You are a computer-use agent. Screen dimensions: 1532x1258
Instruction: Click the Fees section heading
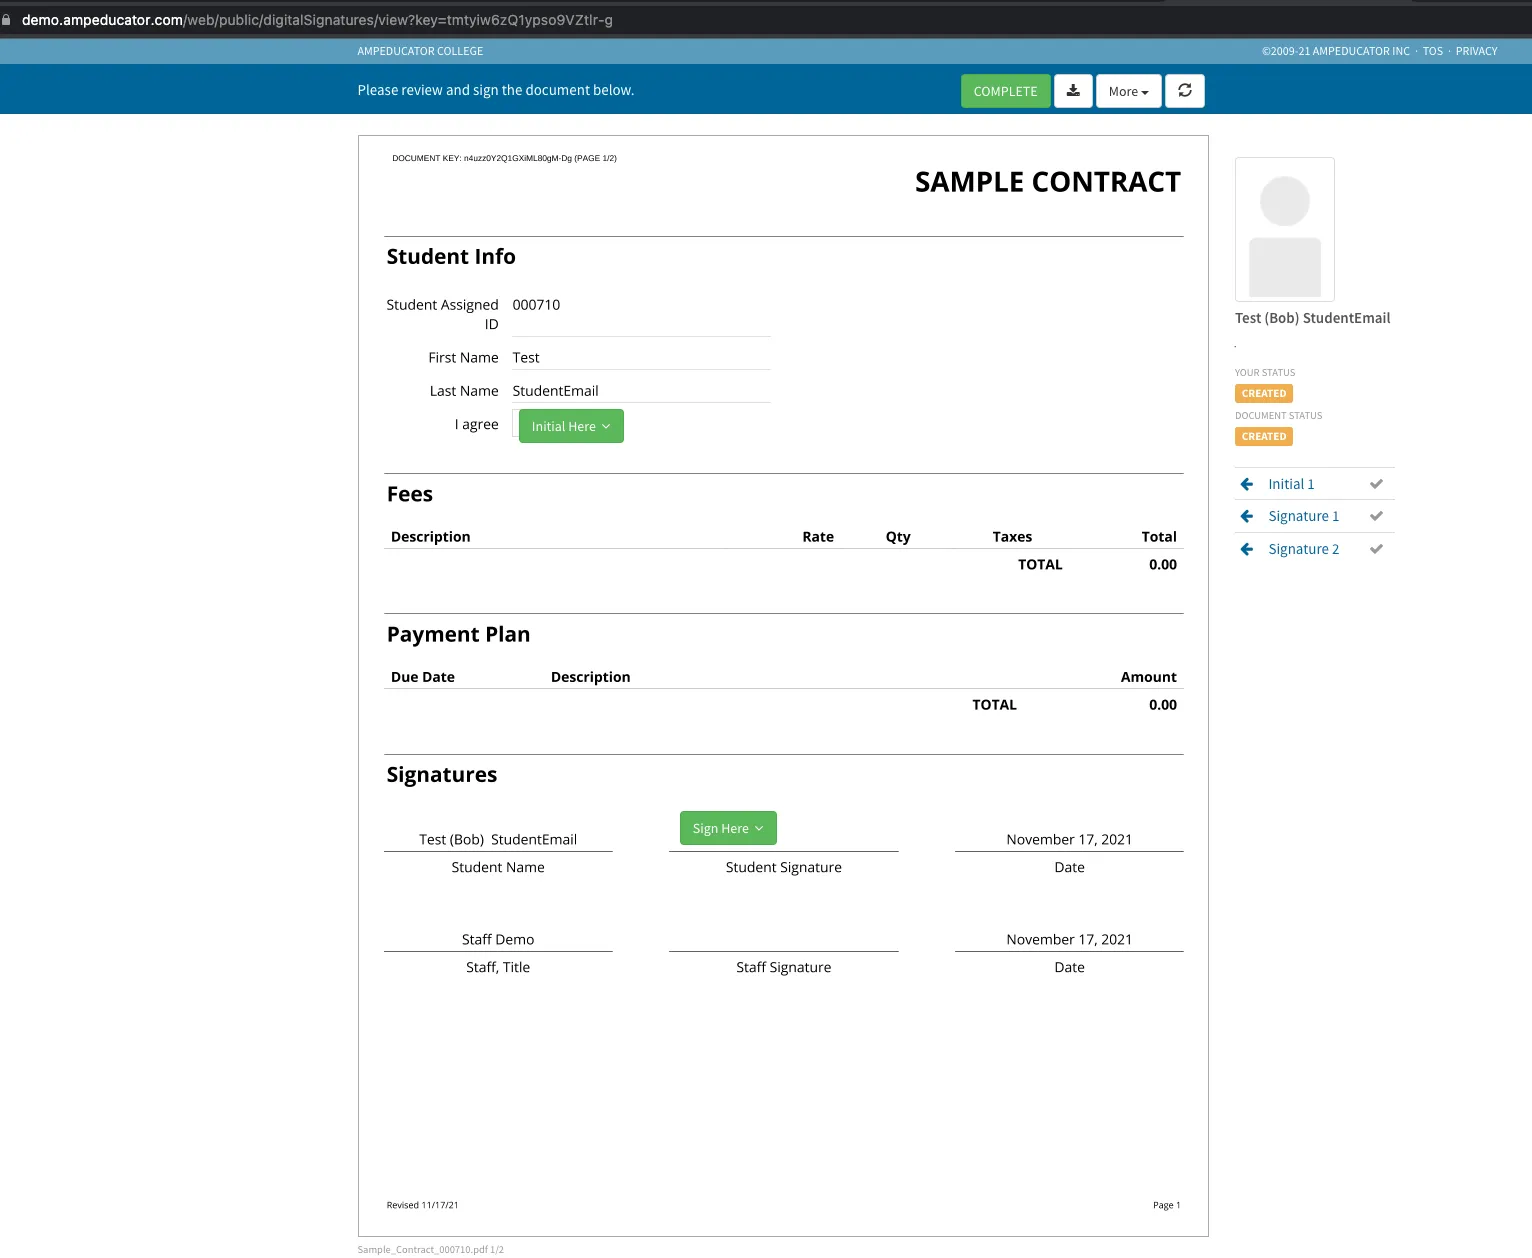click(410, 494)
